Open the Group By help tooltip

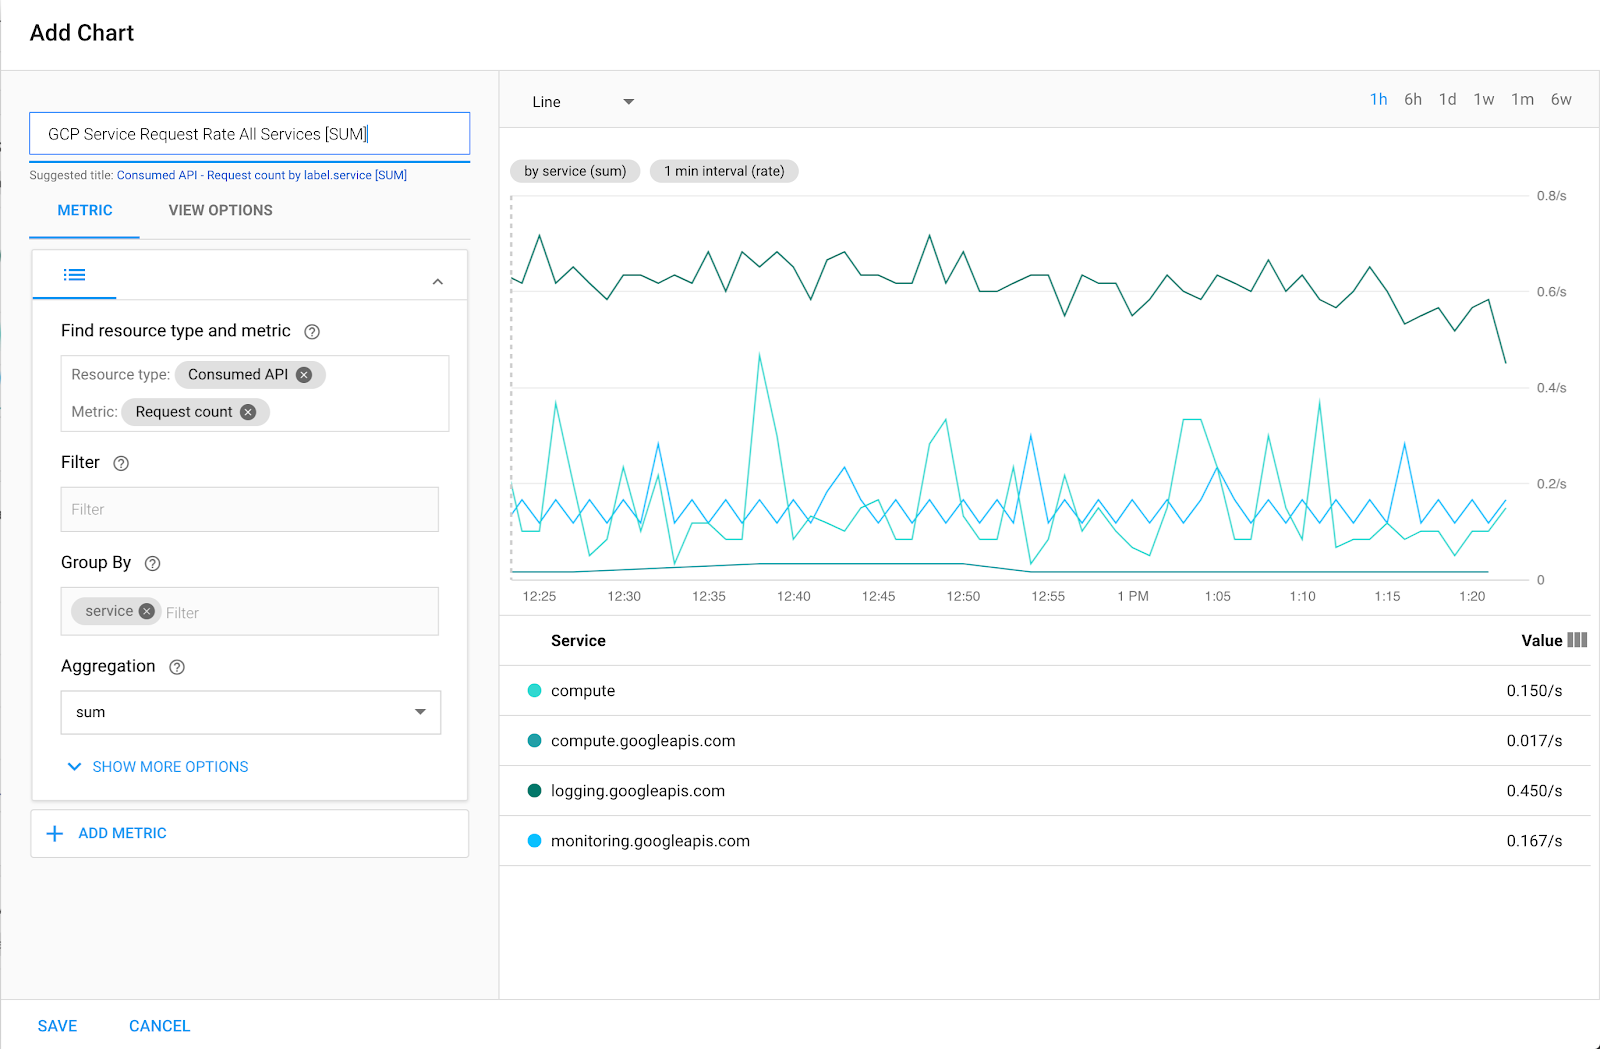(151, 563)
